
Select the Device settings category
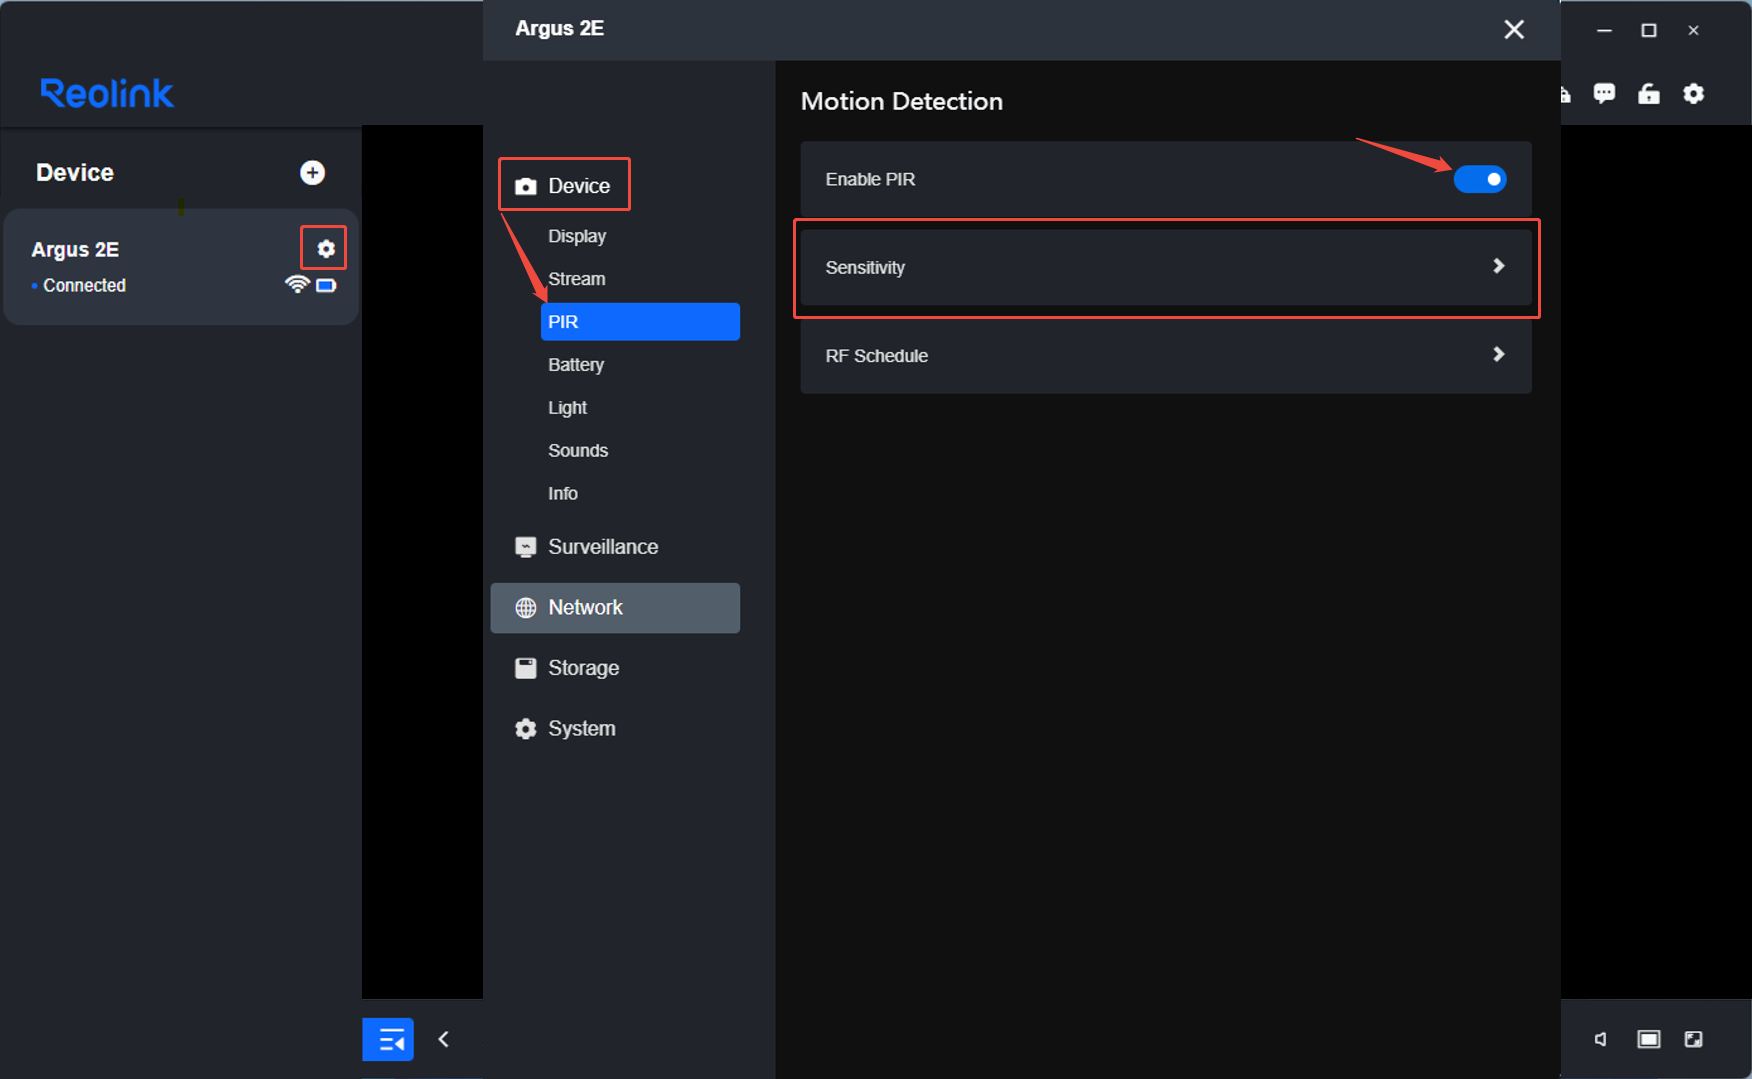coord(564,186)
